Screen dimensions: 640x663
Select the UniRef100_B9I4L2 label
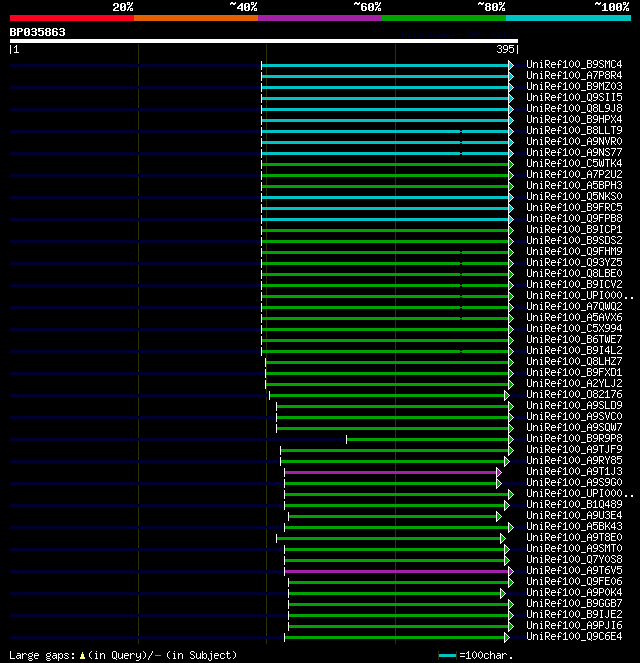coord(574,350)
